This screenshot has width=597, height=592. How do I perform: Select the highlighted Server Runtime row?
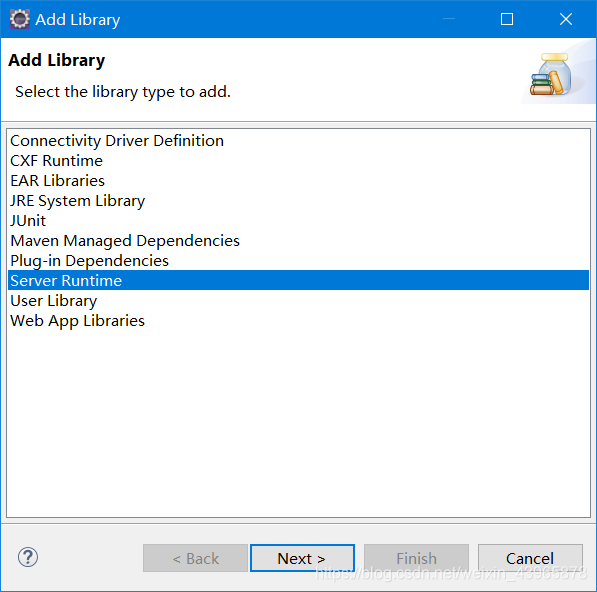pyautogui.click(x=298, y=280)
